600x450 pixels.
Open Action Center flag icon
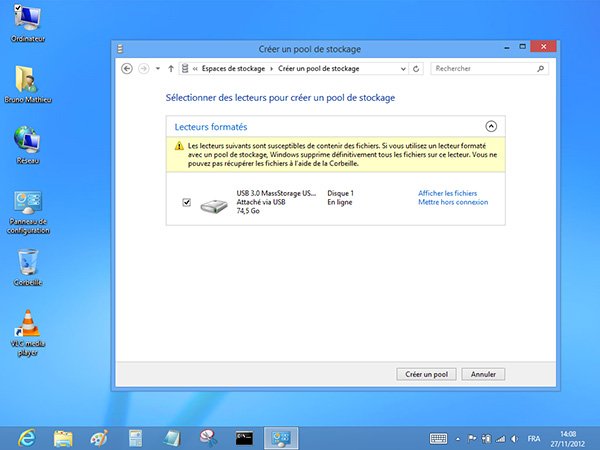[473, 439]
